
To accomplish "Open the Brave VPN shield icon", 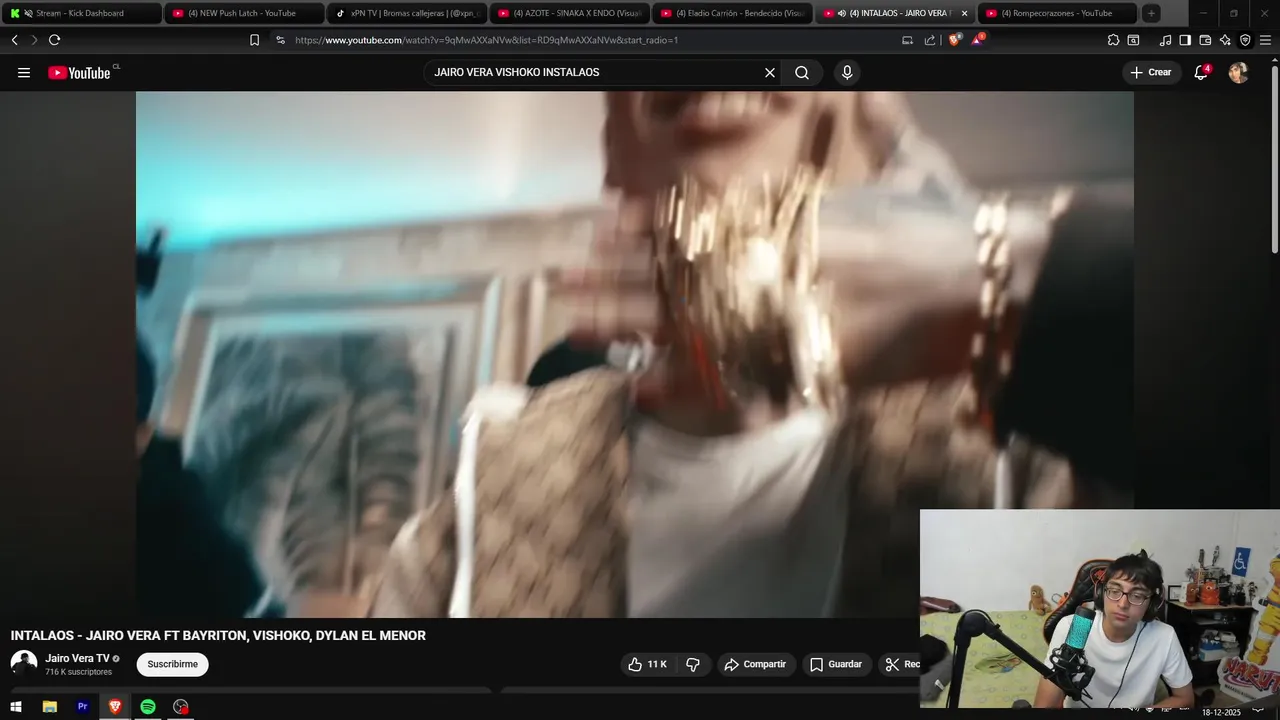I will 1245,40.
